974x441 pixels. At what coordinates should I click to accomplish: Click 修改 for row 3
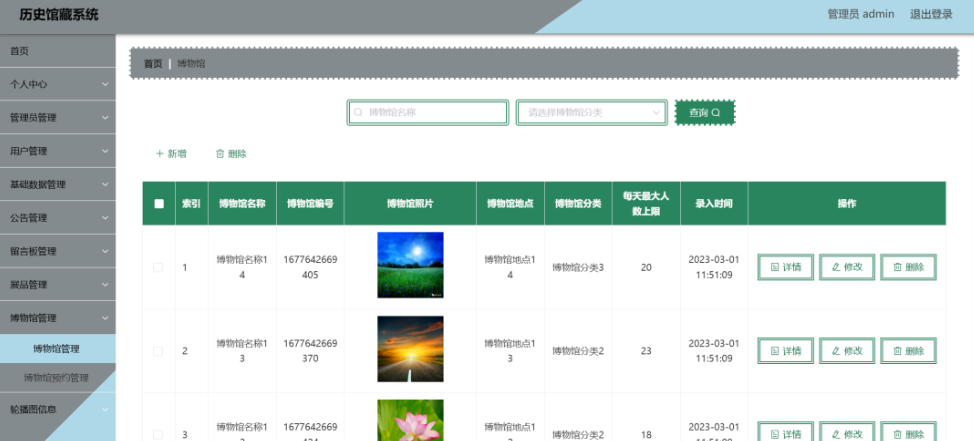(847, 434)
